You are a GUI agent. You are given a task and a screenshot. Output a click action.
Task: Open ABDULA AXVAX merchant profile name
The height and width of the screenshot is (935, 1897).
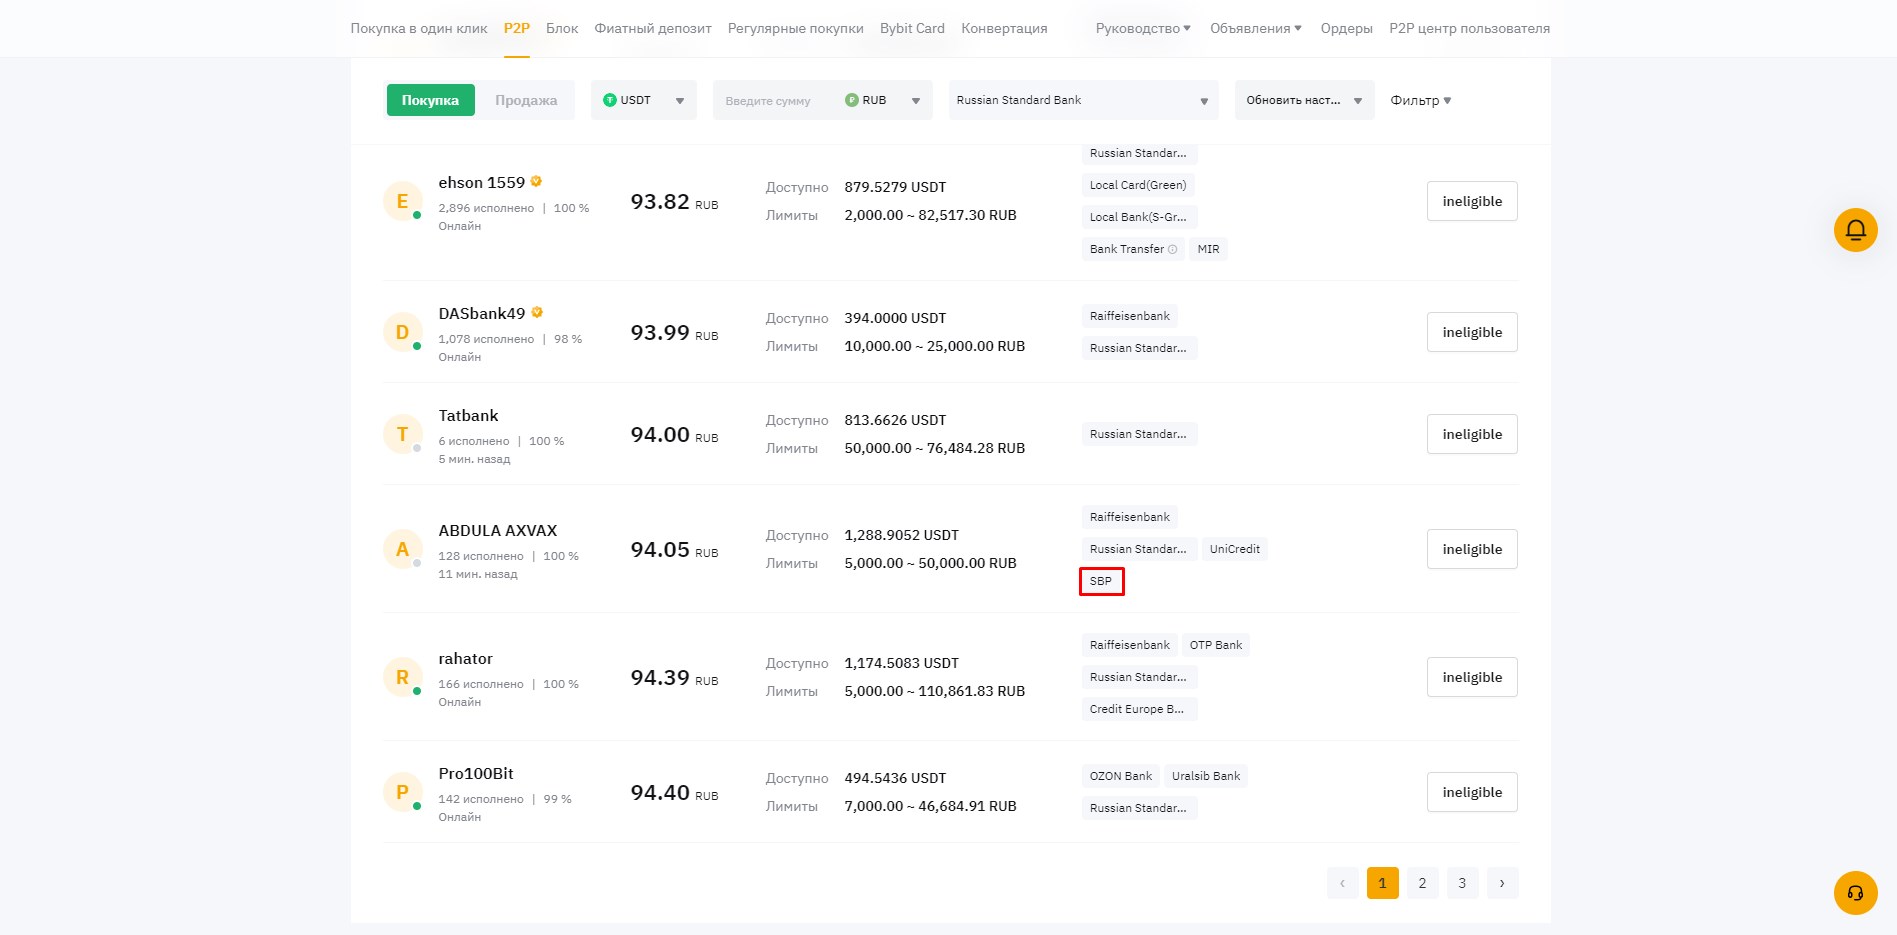point(497,530)
